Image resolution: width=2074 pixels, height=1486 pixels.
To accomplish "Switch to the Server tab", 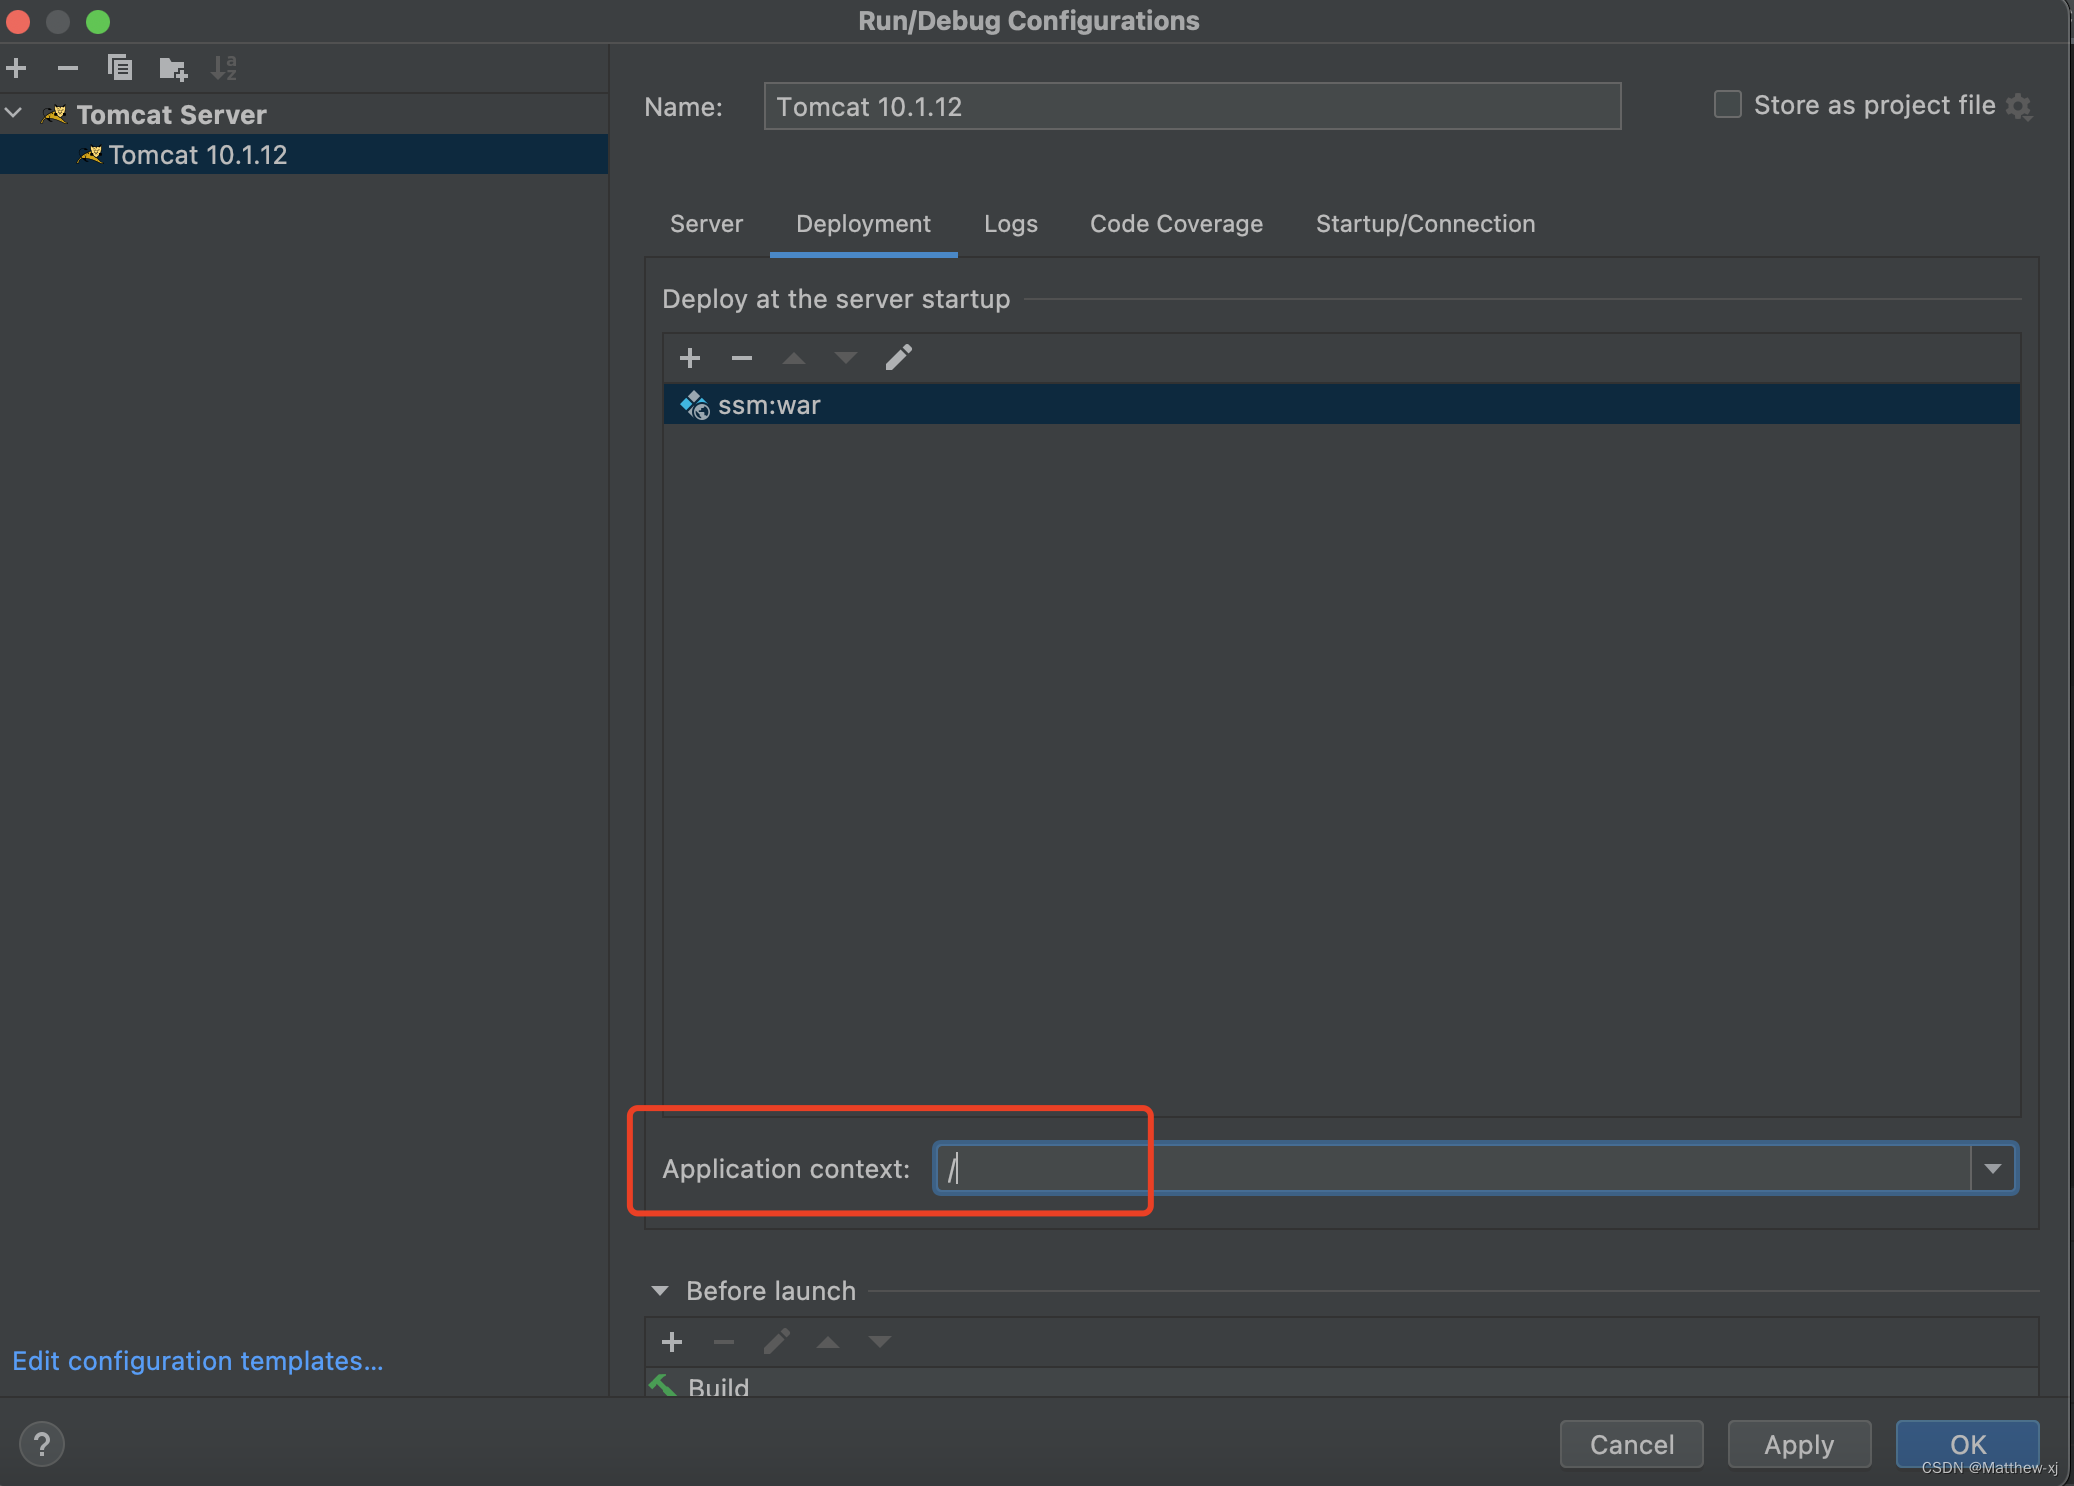I will click(706, 224).
